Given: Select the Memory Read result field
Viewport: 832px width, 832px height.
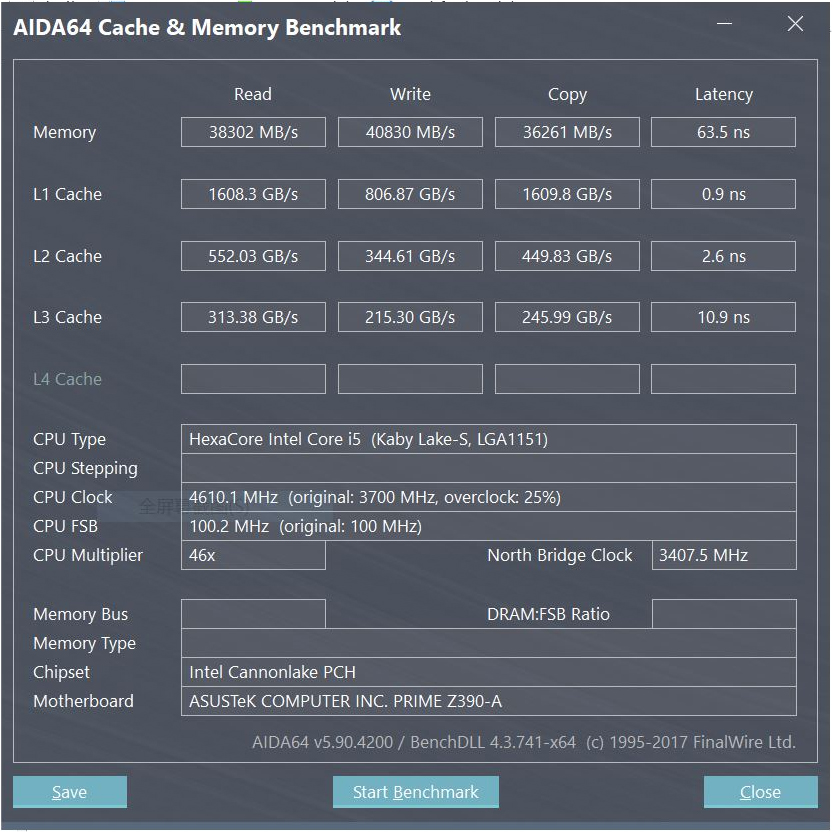Looking at the screenshot, I should [253, 132].
